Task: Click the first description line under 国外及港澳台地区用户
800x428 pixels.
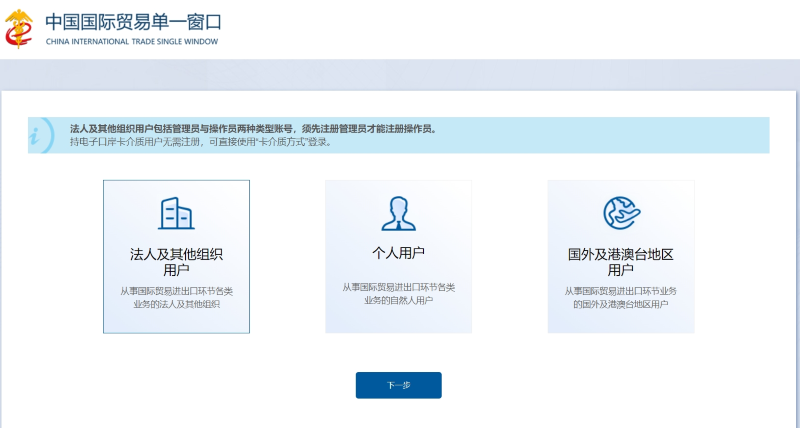Action: pos(620,291)
